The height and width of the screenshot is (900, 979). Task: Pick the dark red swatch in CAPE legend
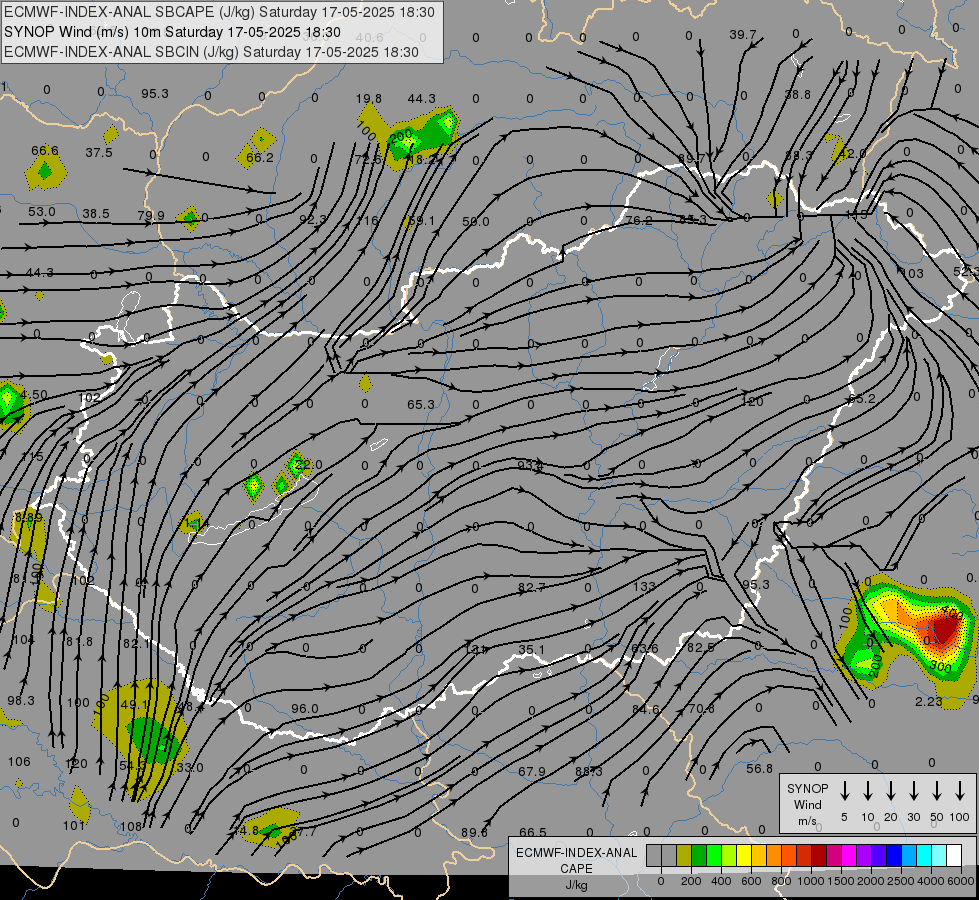819,856
